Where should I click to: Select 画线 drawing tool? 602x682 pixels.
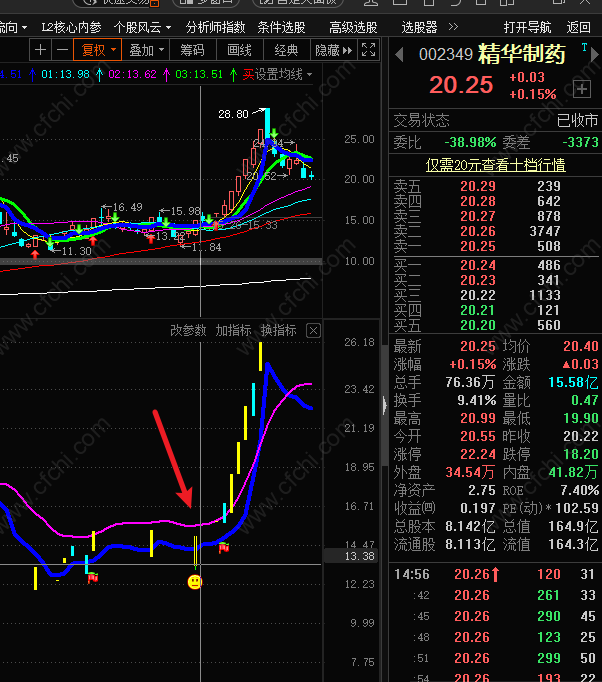tap(239, 50)
